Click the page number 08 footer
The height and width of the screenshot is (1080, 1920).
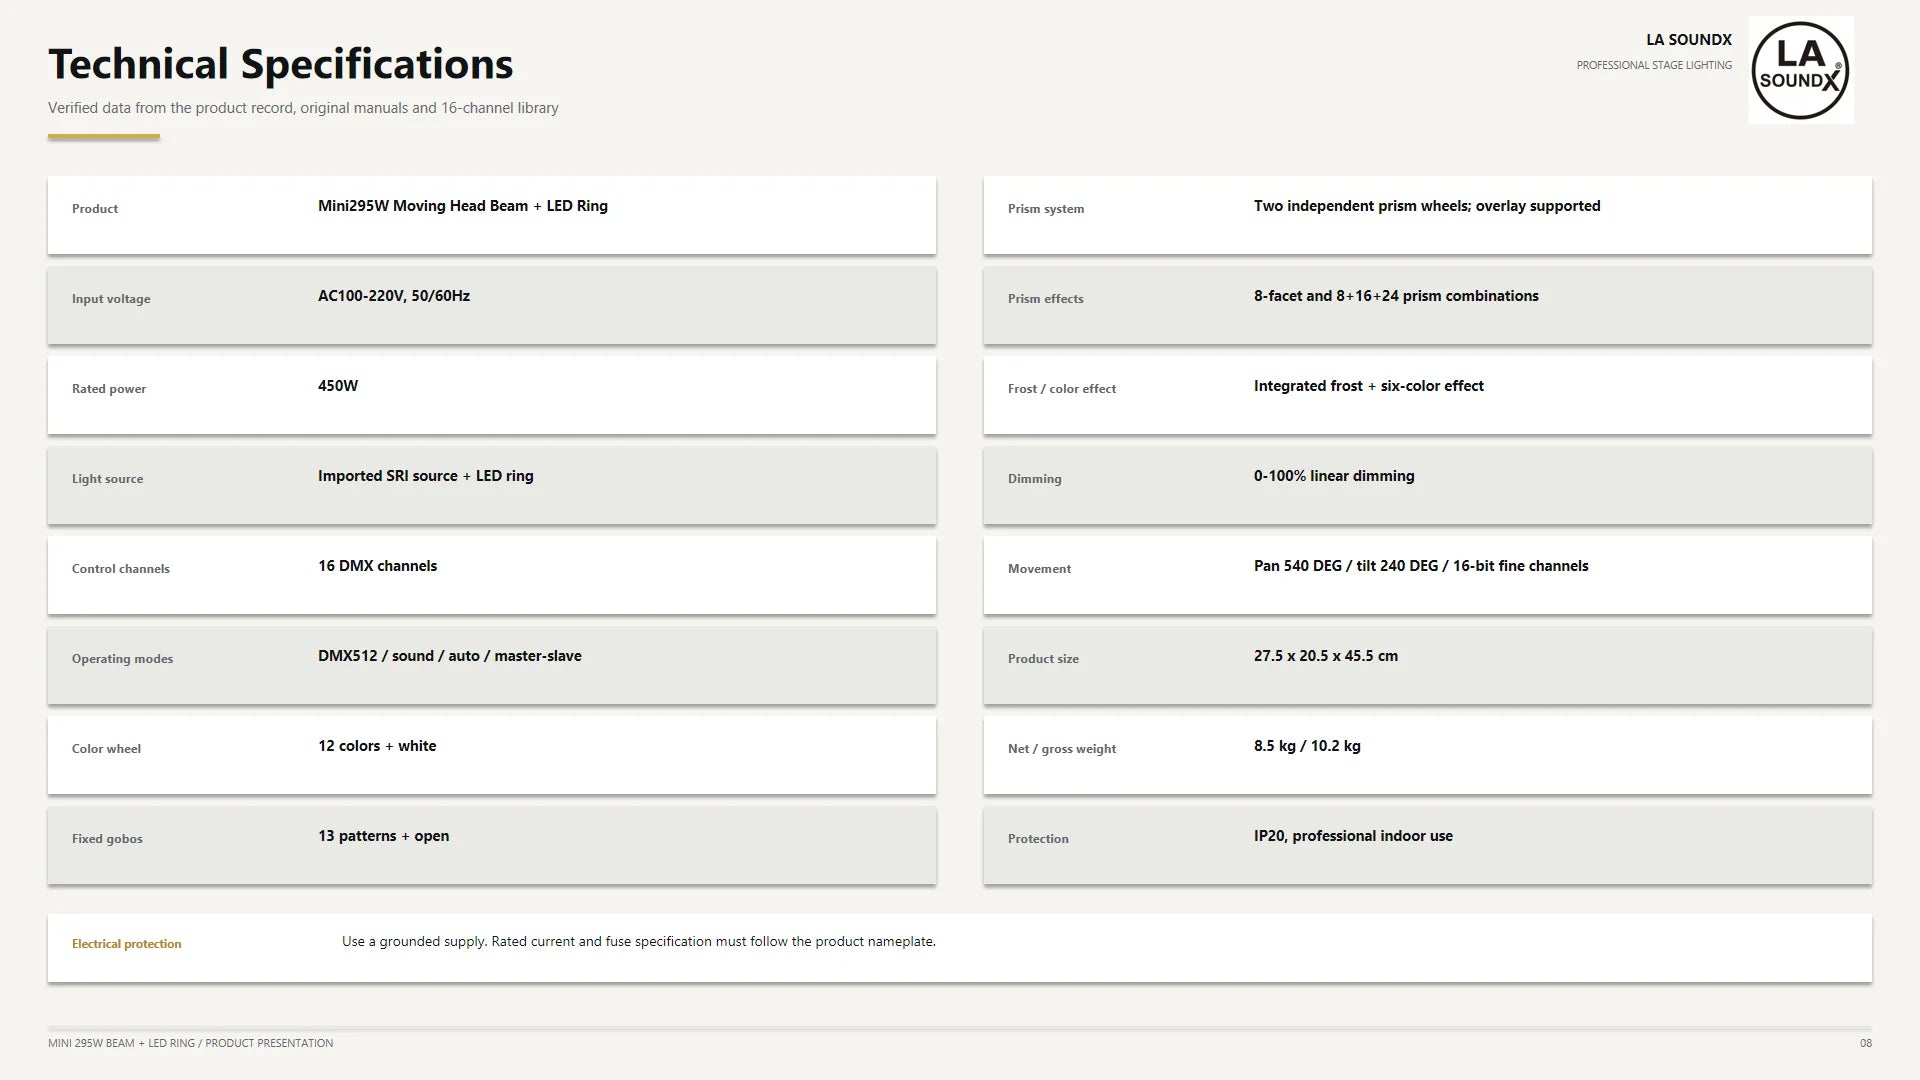pyautogui.click(x=1865, y=1043)
